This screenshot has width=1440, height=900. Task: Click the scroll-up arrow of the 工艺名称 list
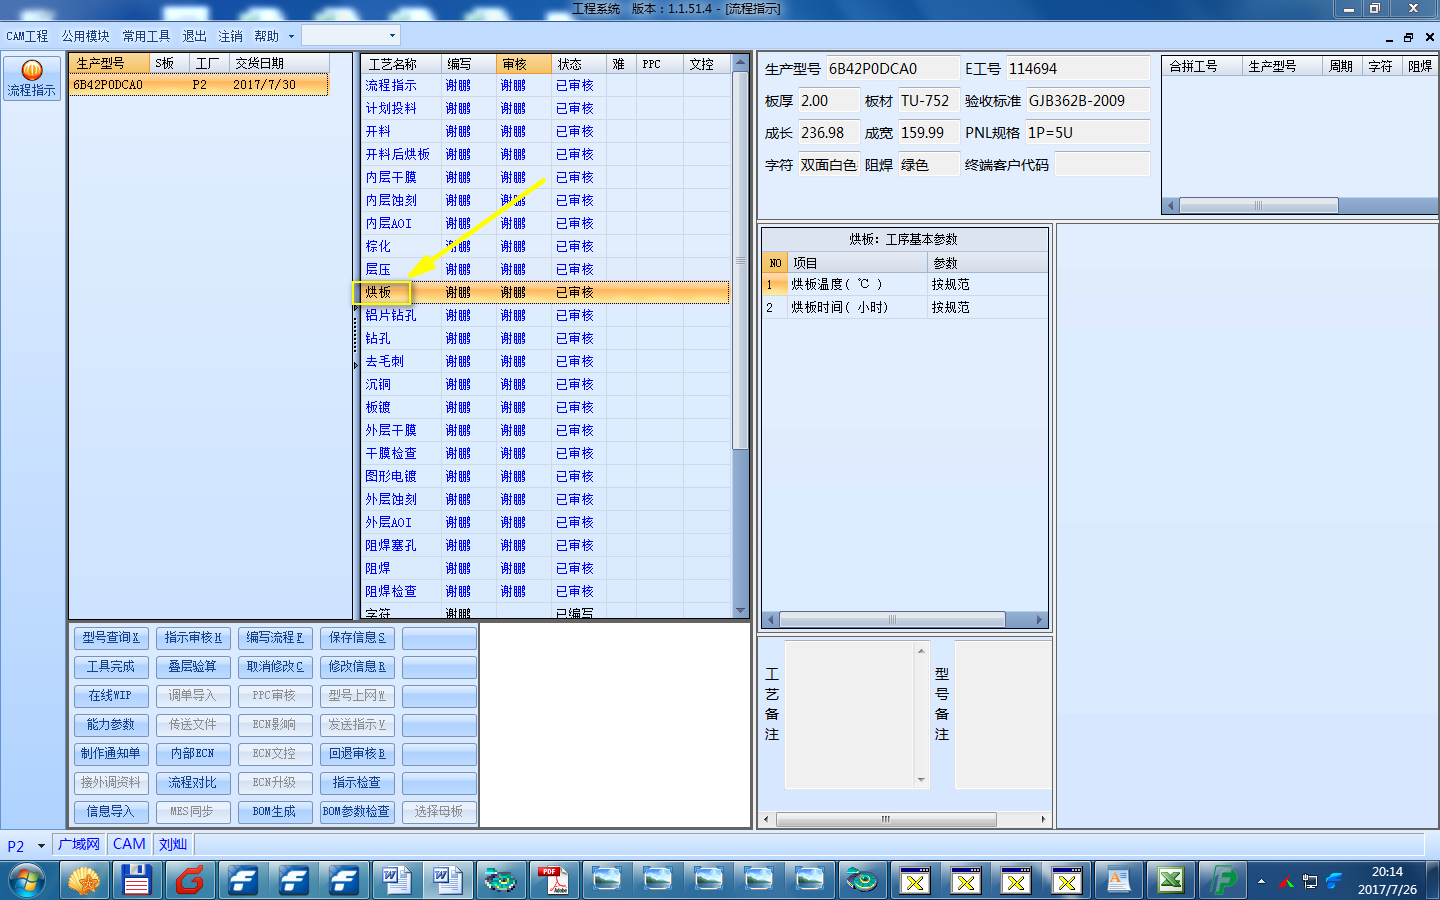[741, 62]
